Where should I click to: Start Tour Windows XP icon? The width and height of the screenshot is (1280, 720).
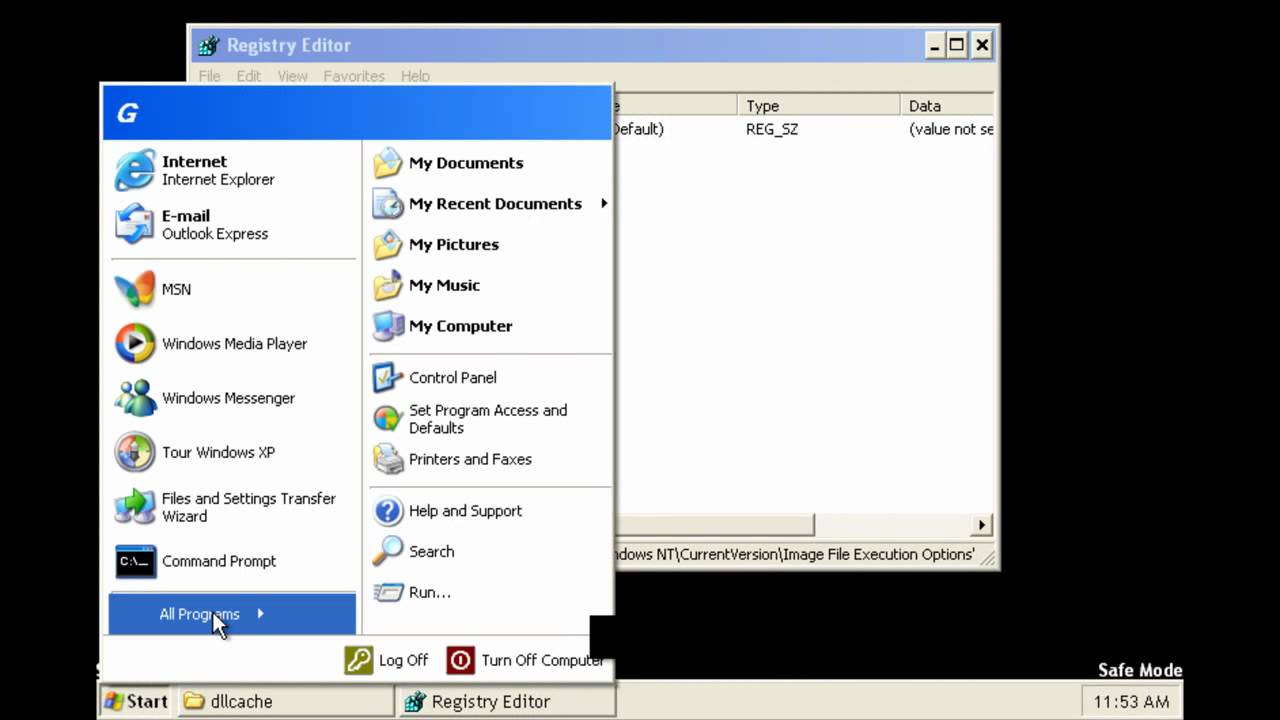(x=135, y=452)
